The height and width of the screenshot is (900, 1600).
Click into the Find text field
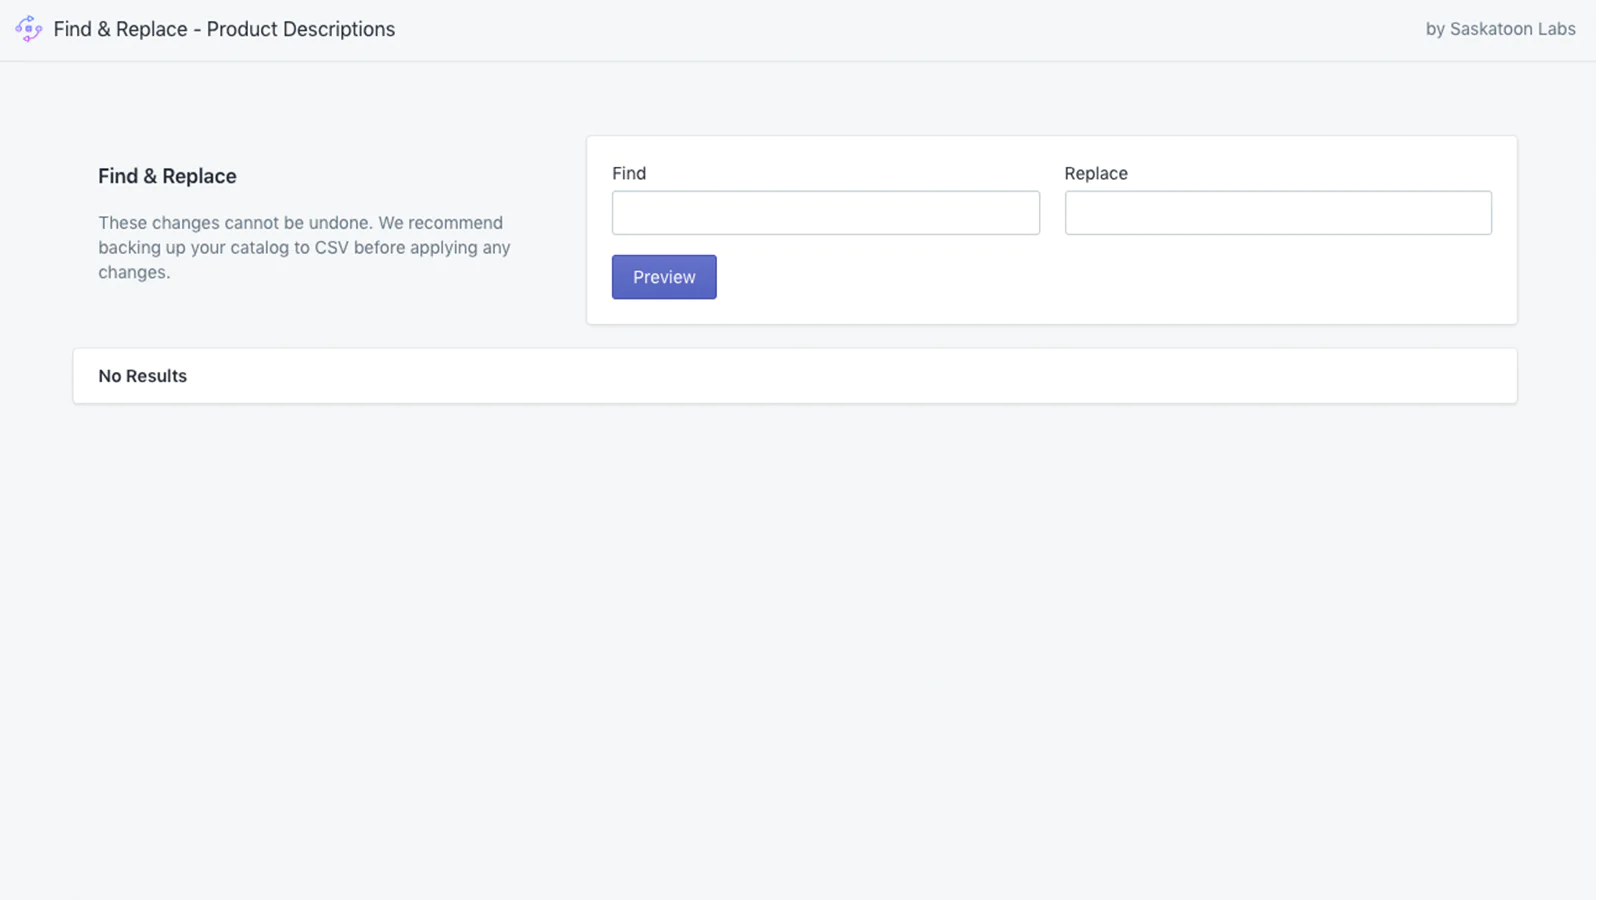pos(825,213)
